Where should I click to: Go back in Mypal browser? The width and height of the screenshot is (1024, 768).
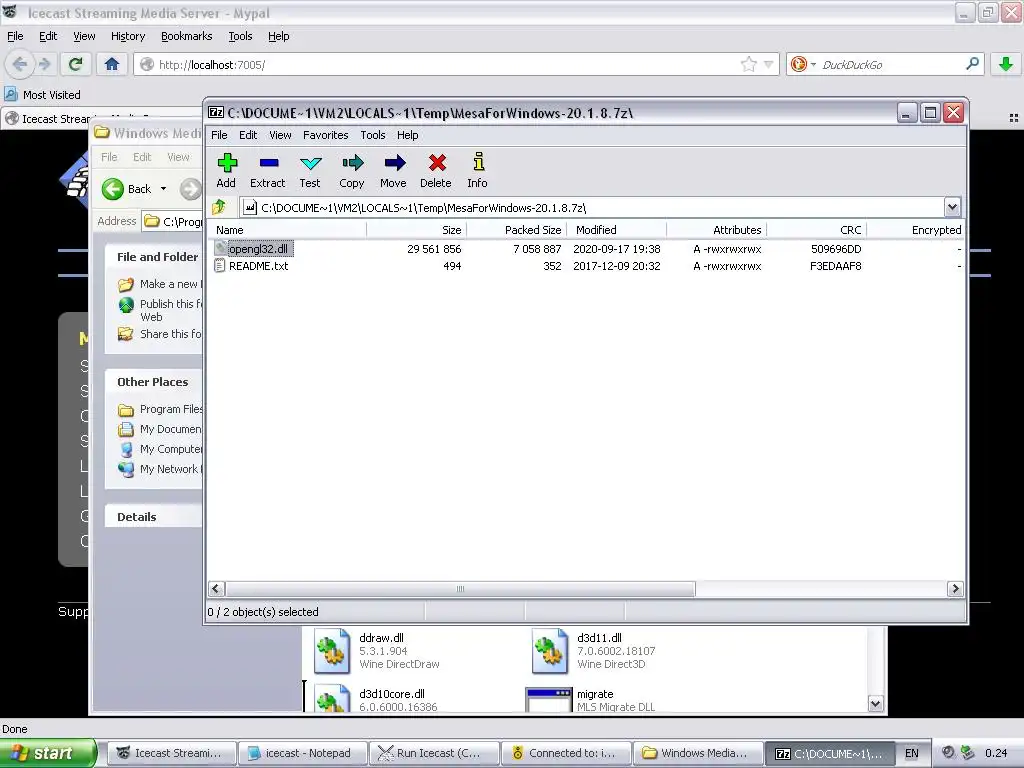point(20,64)
